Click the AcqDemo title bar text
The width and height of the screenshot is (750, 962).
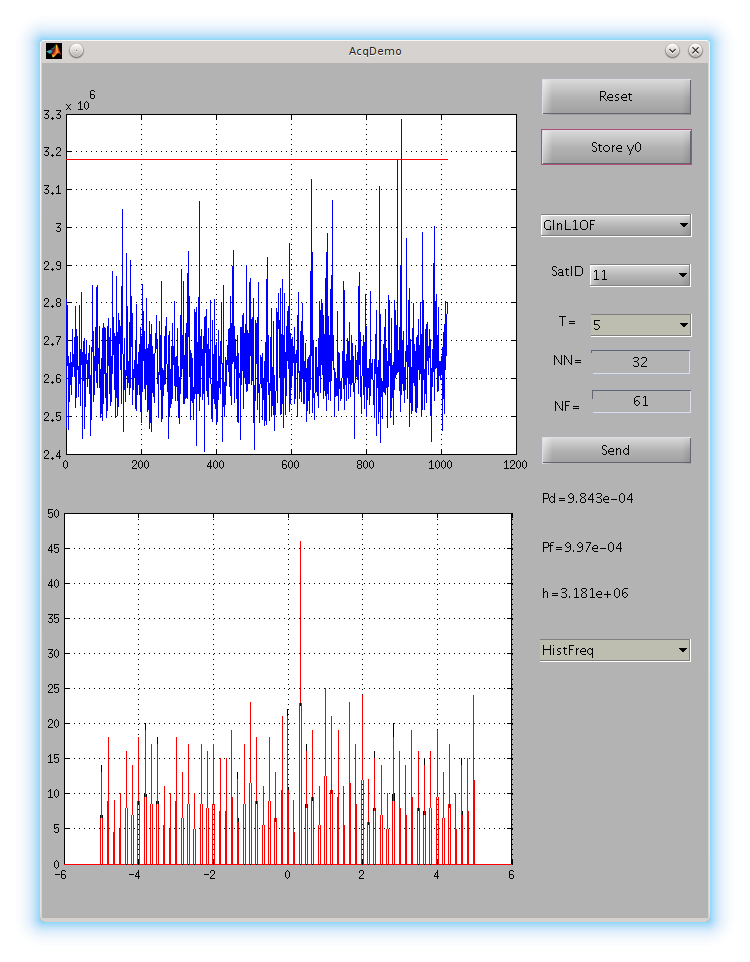point(375,50)
